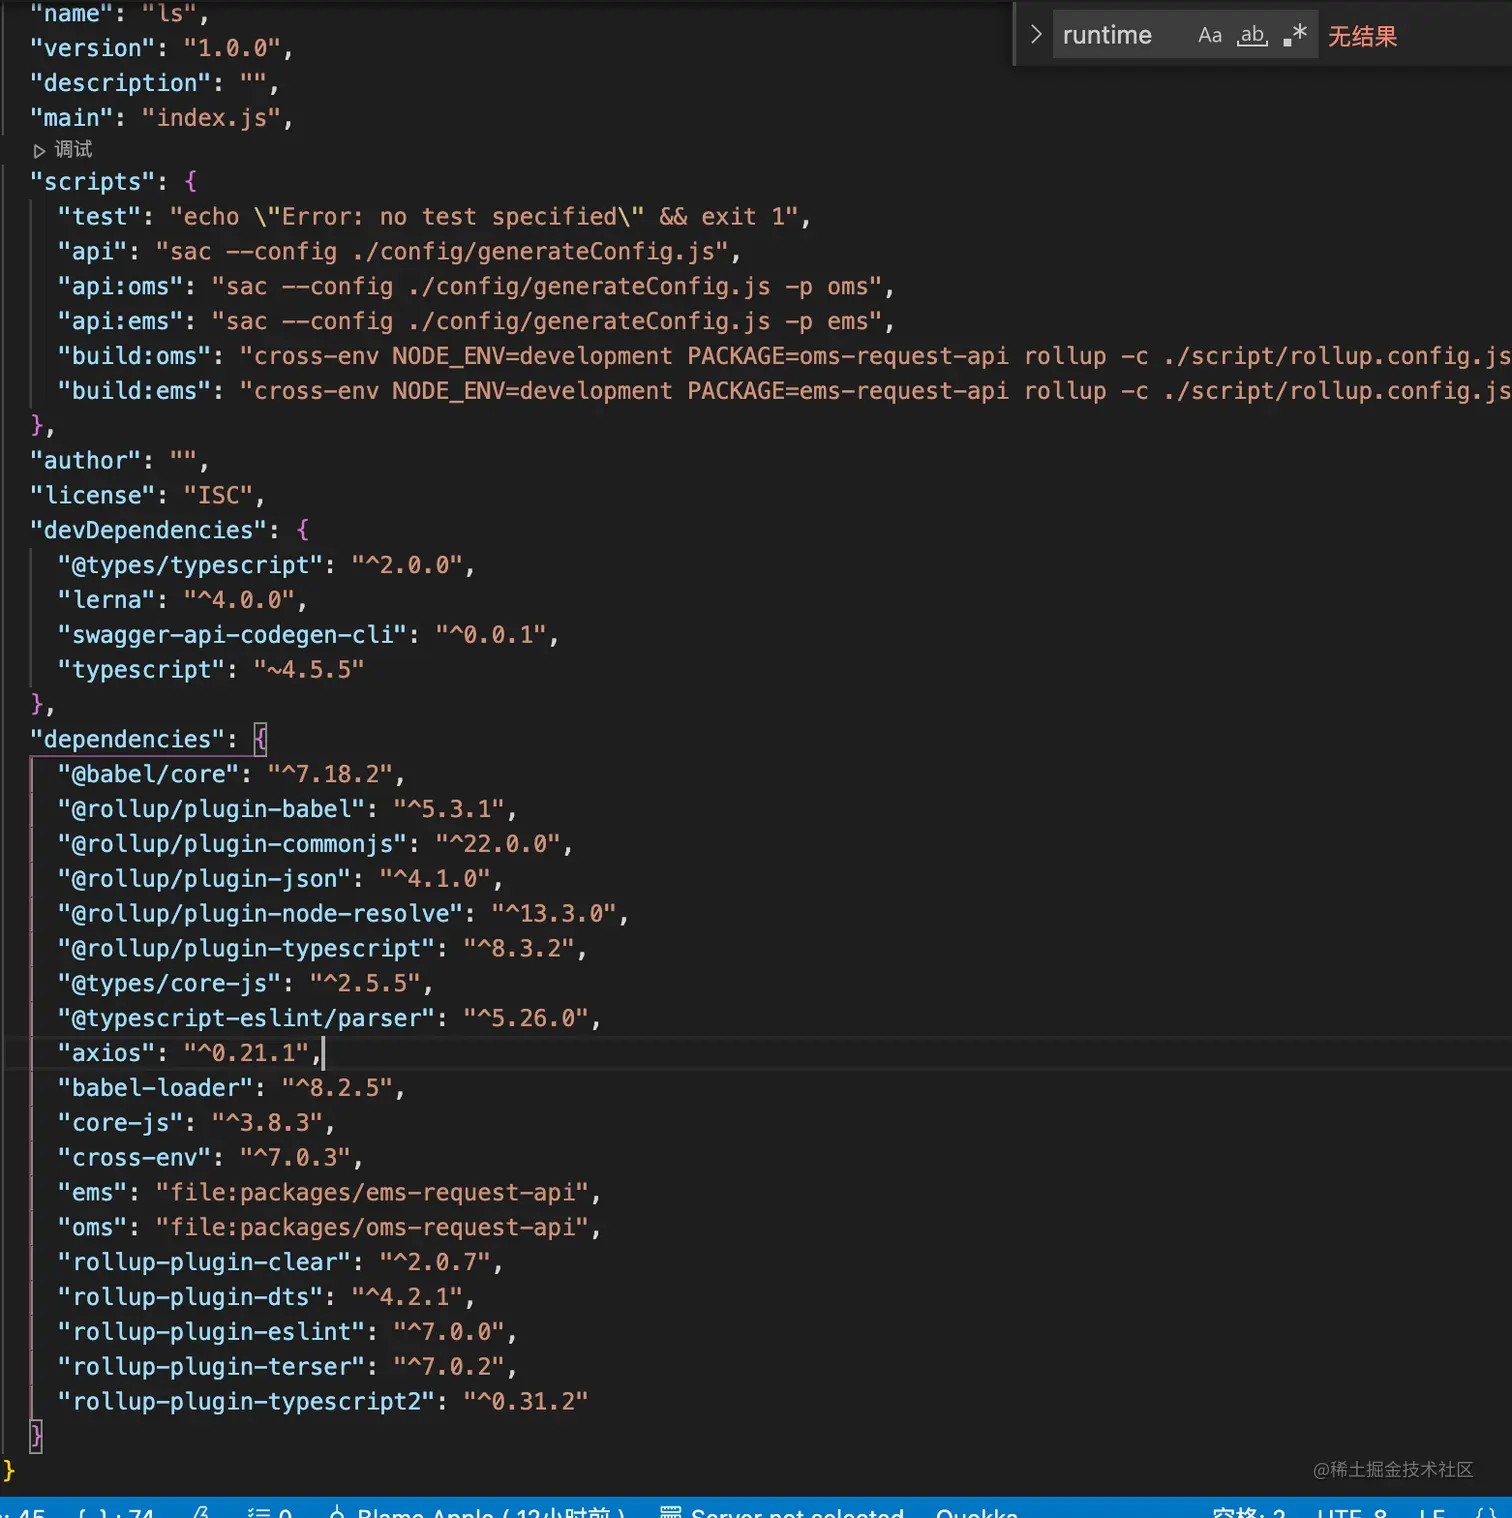1512x1518 pixels.
Task: Click the "@babel/core" dependency line
Action: [x=231, y=774]
